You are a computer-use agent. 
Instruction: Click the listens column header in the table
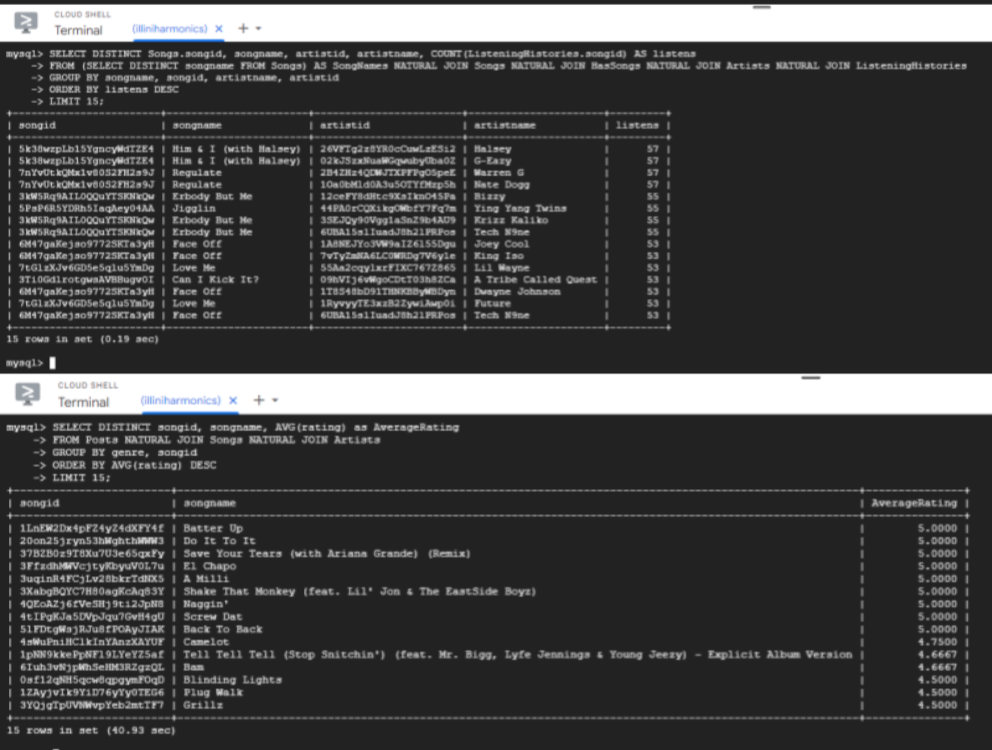pyautogui.click(x=636, y=125)
